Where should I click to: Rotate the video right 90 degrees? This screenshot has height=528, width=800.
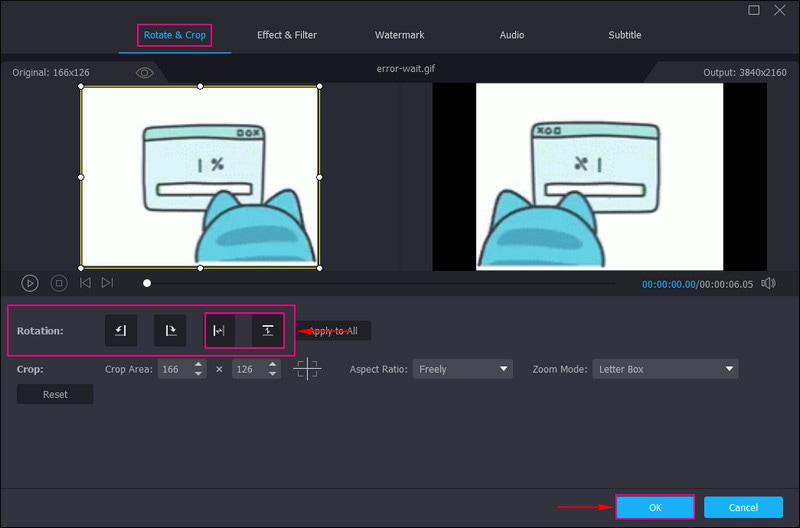click(170, 330)
